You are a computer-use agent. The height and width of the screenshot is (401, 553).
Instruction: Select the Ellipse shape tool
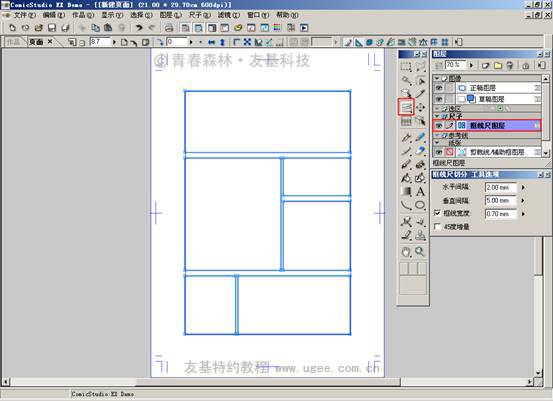[420, 205]
